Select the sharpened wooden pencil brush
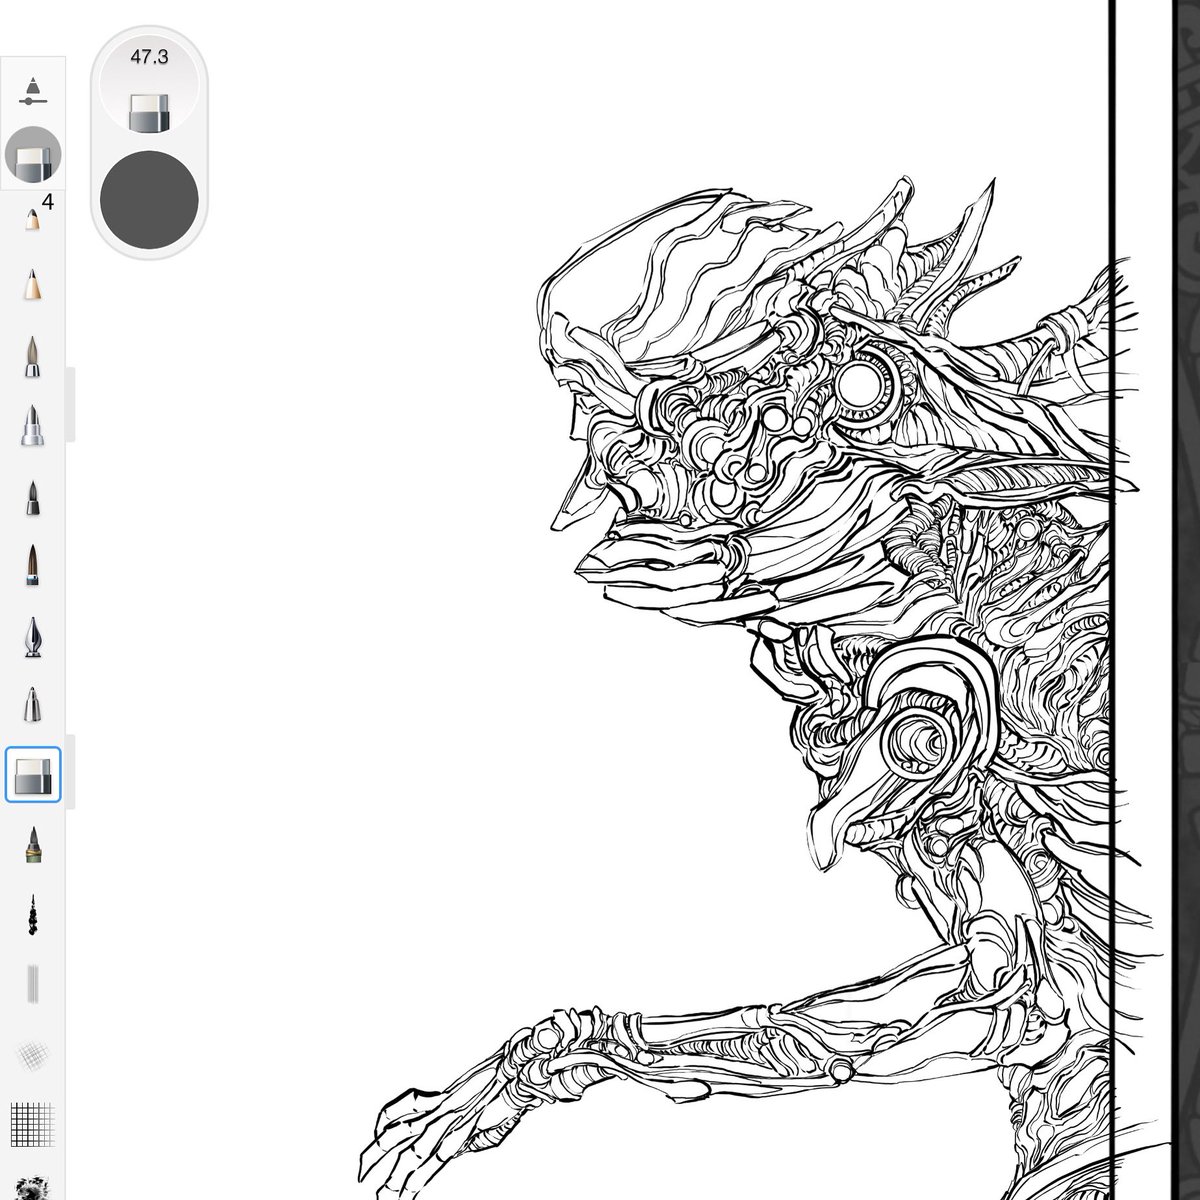Viewport: 1200px width, 1200px height. click(33, 284)
